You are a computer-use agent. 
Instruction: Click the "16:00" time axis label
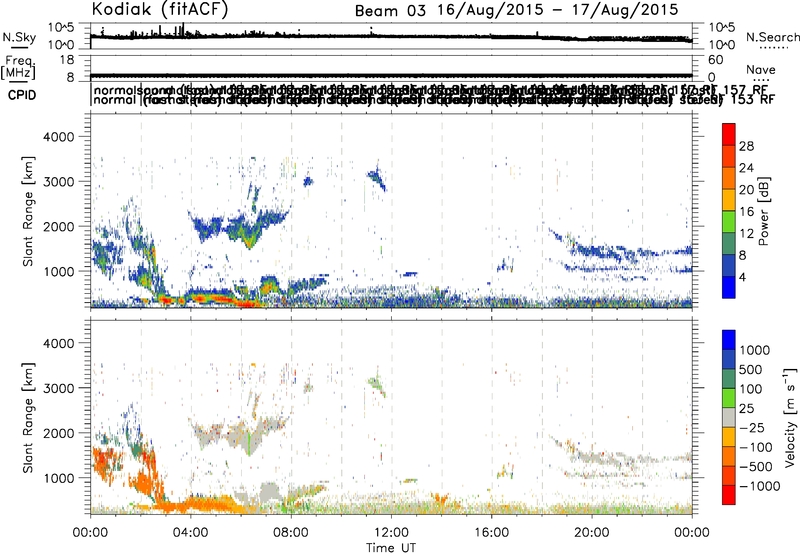point(492,533)
